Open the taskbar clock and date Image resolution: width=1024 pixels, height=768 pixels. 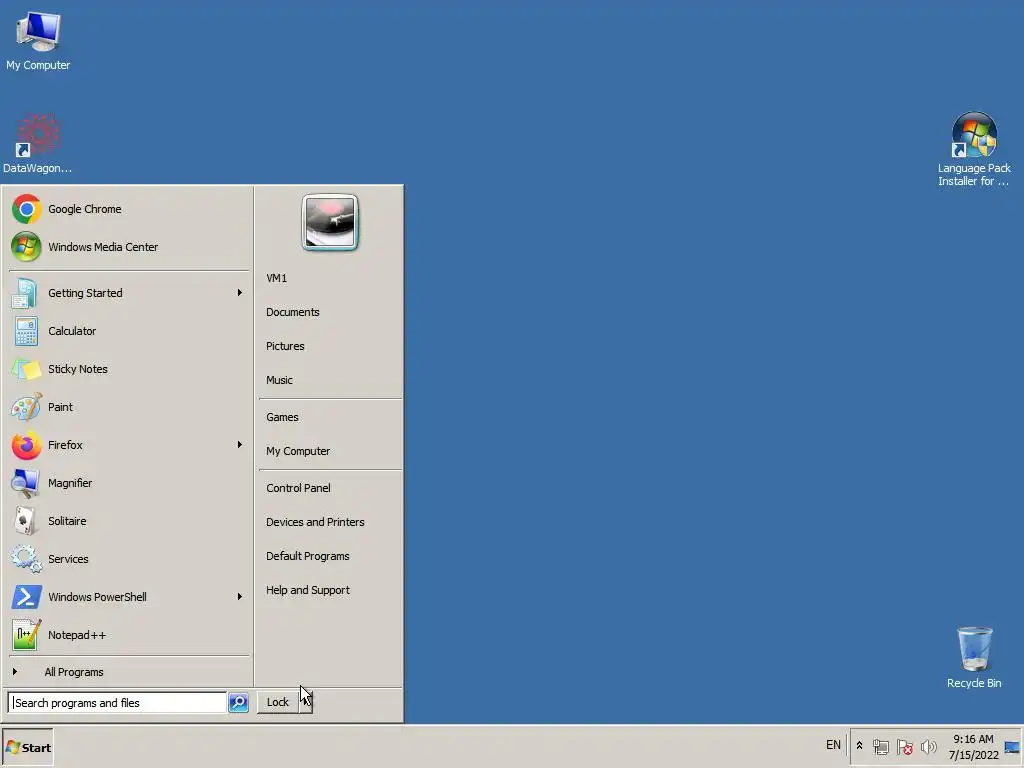(973, 747)
